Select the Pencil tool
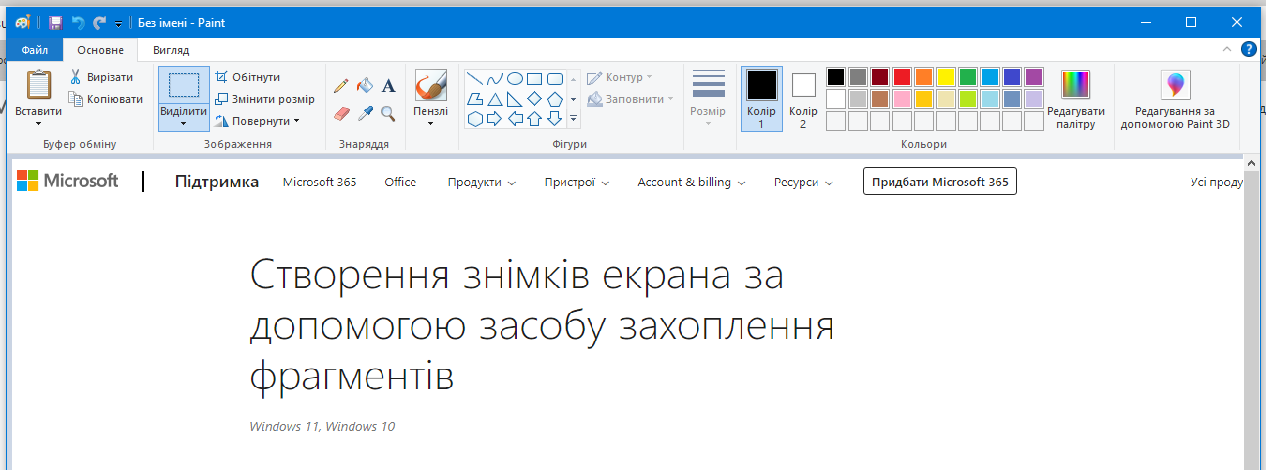This screenshot has width=1266, height=470. coord(341,87)
